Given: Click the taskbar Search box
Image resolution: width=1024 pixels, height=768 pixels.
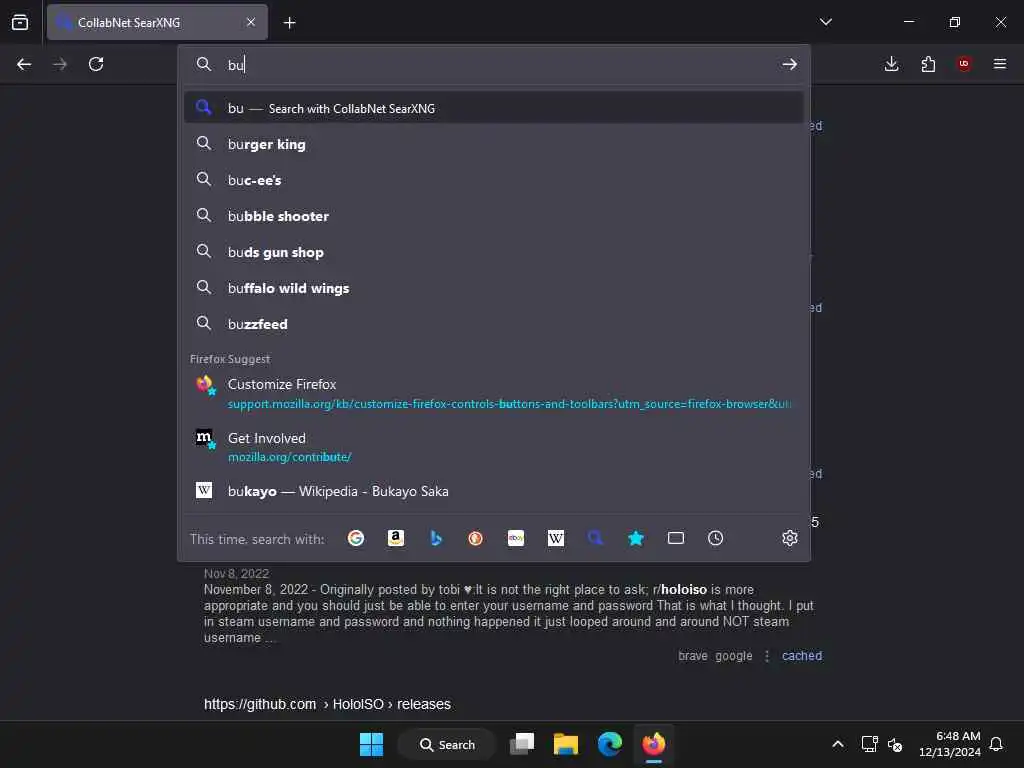Looking at the screenshot, I should tap(447, 744).
